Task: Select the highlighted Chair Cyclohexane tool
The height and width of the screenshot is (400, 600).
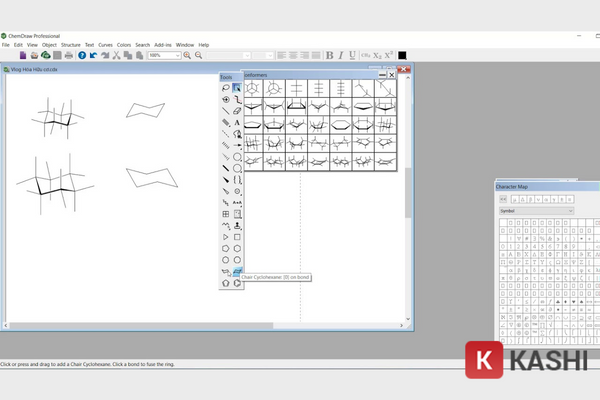Action: (237, 271)
